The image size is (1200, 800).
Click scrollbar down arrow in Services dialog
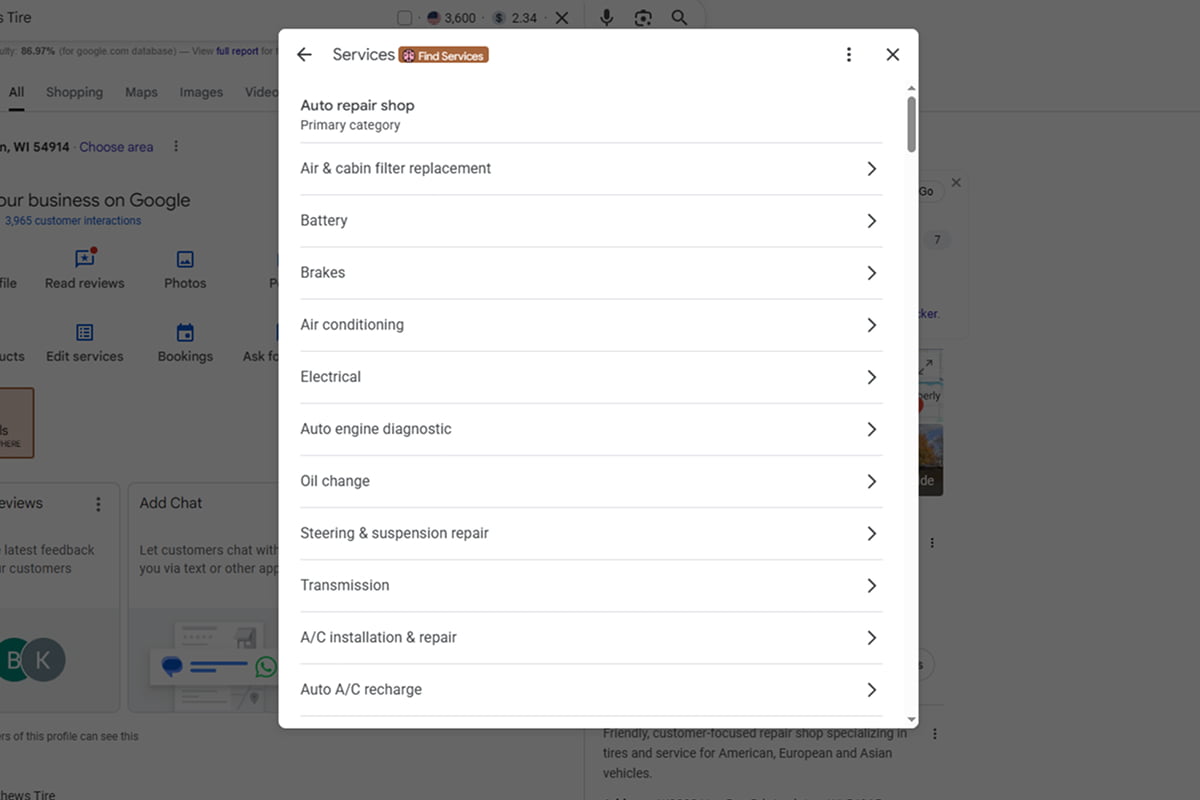click(911, 719)
